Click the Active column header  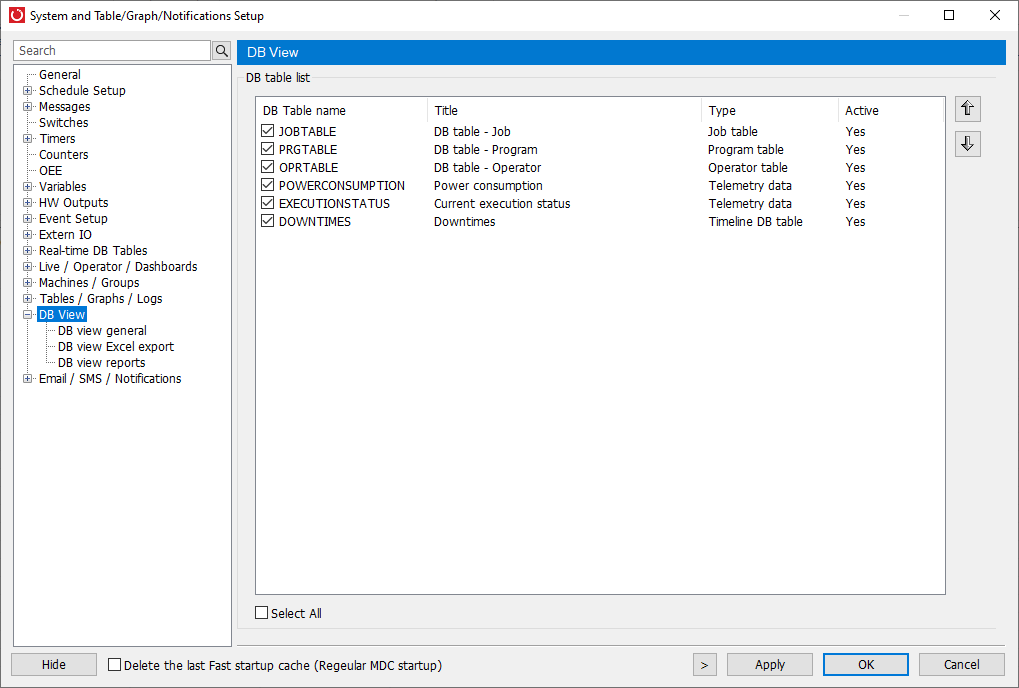pyautogui.click(x=890, y=110)
